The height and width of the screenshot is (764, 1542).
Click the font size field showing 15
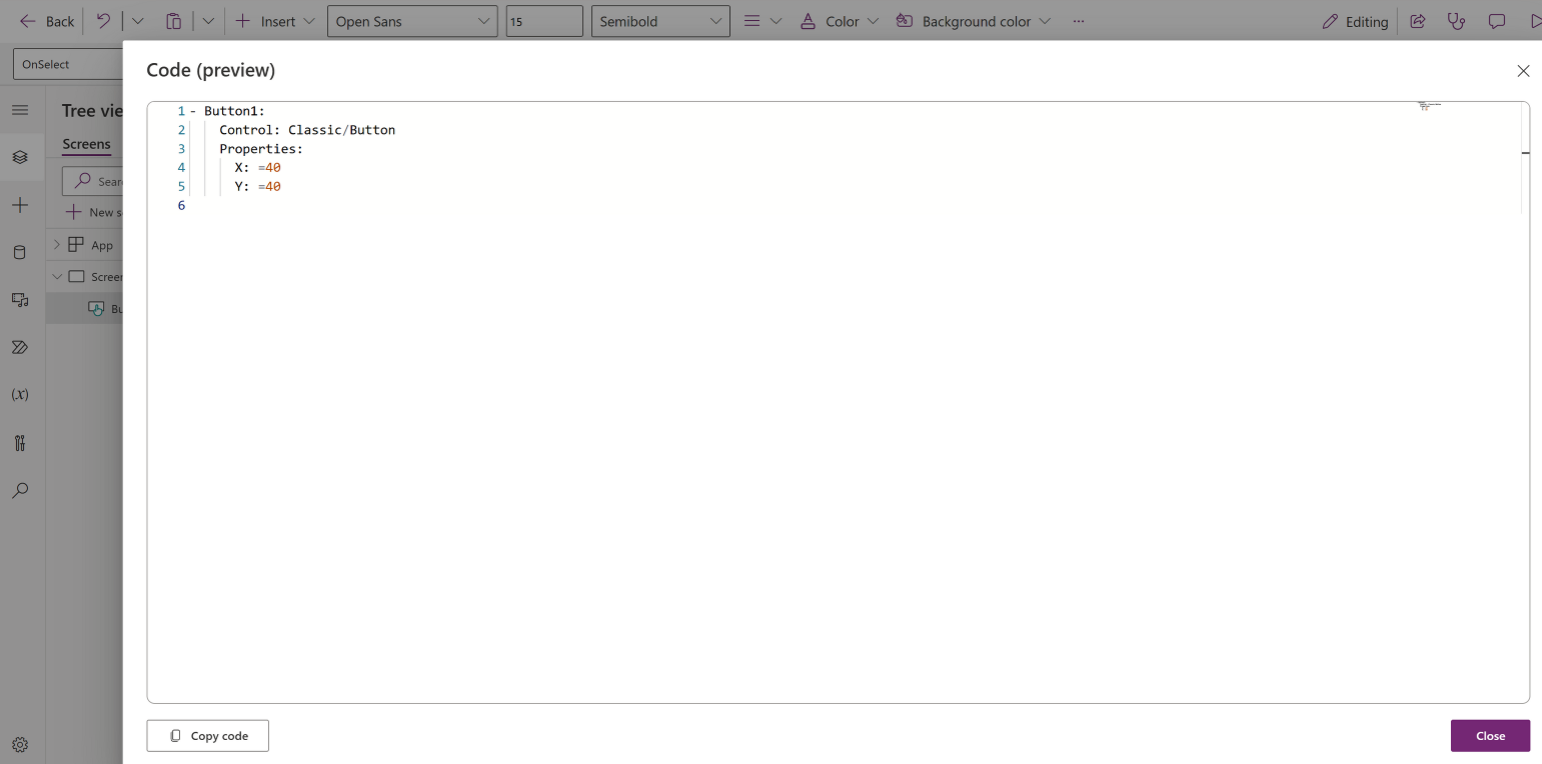[x=544, y=21]
